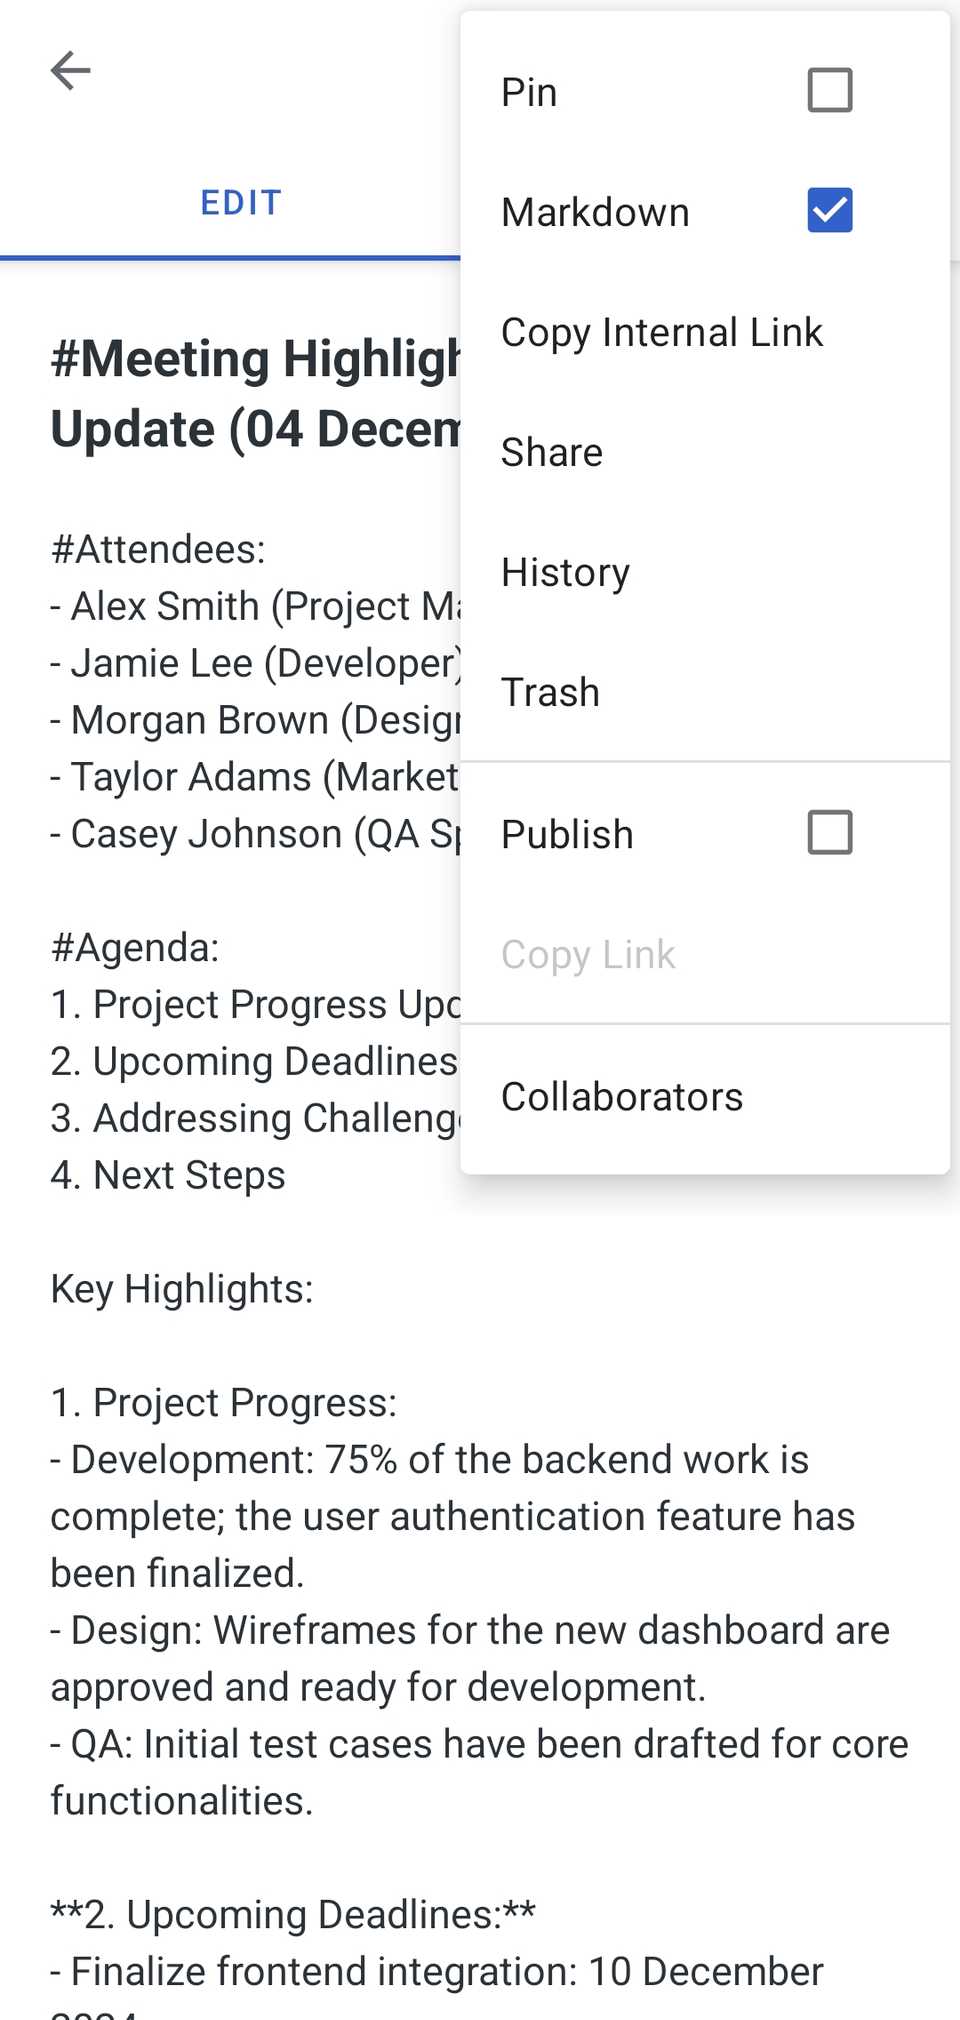Image resolution: width=960 pixels, height=2020 pixels.
Task: Tap the Pin menu label
Action: pyautogui.click(x=529, y=92)
